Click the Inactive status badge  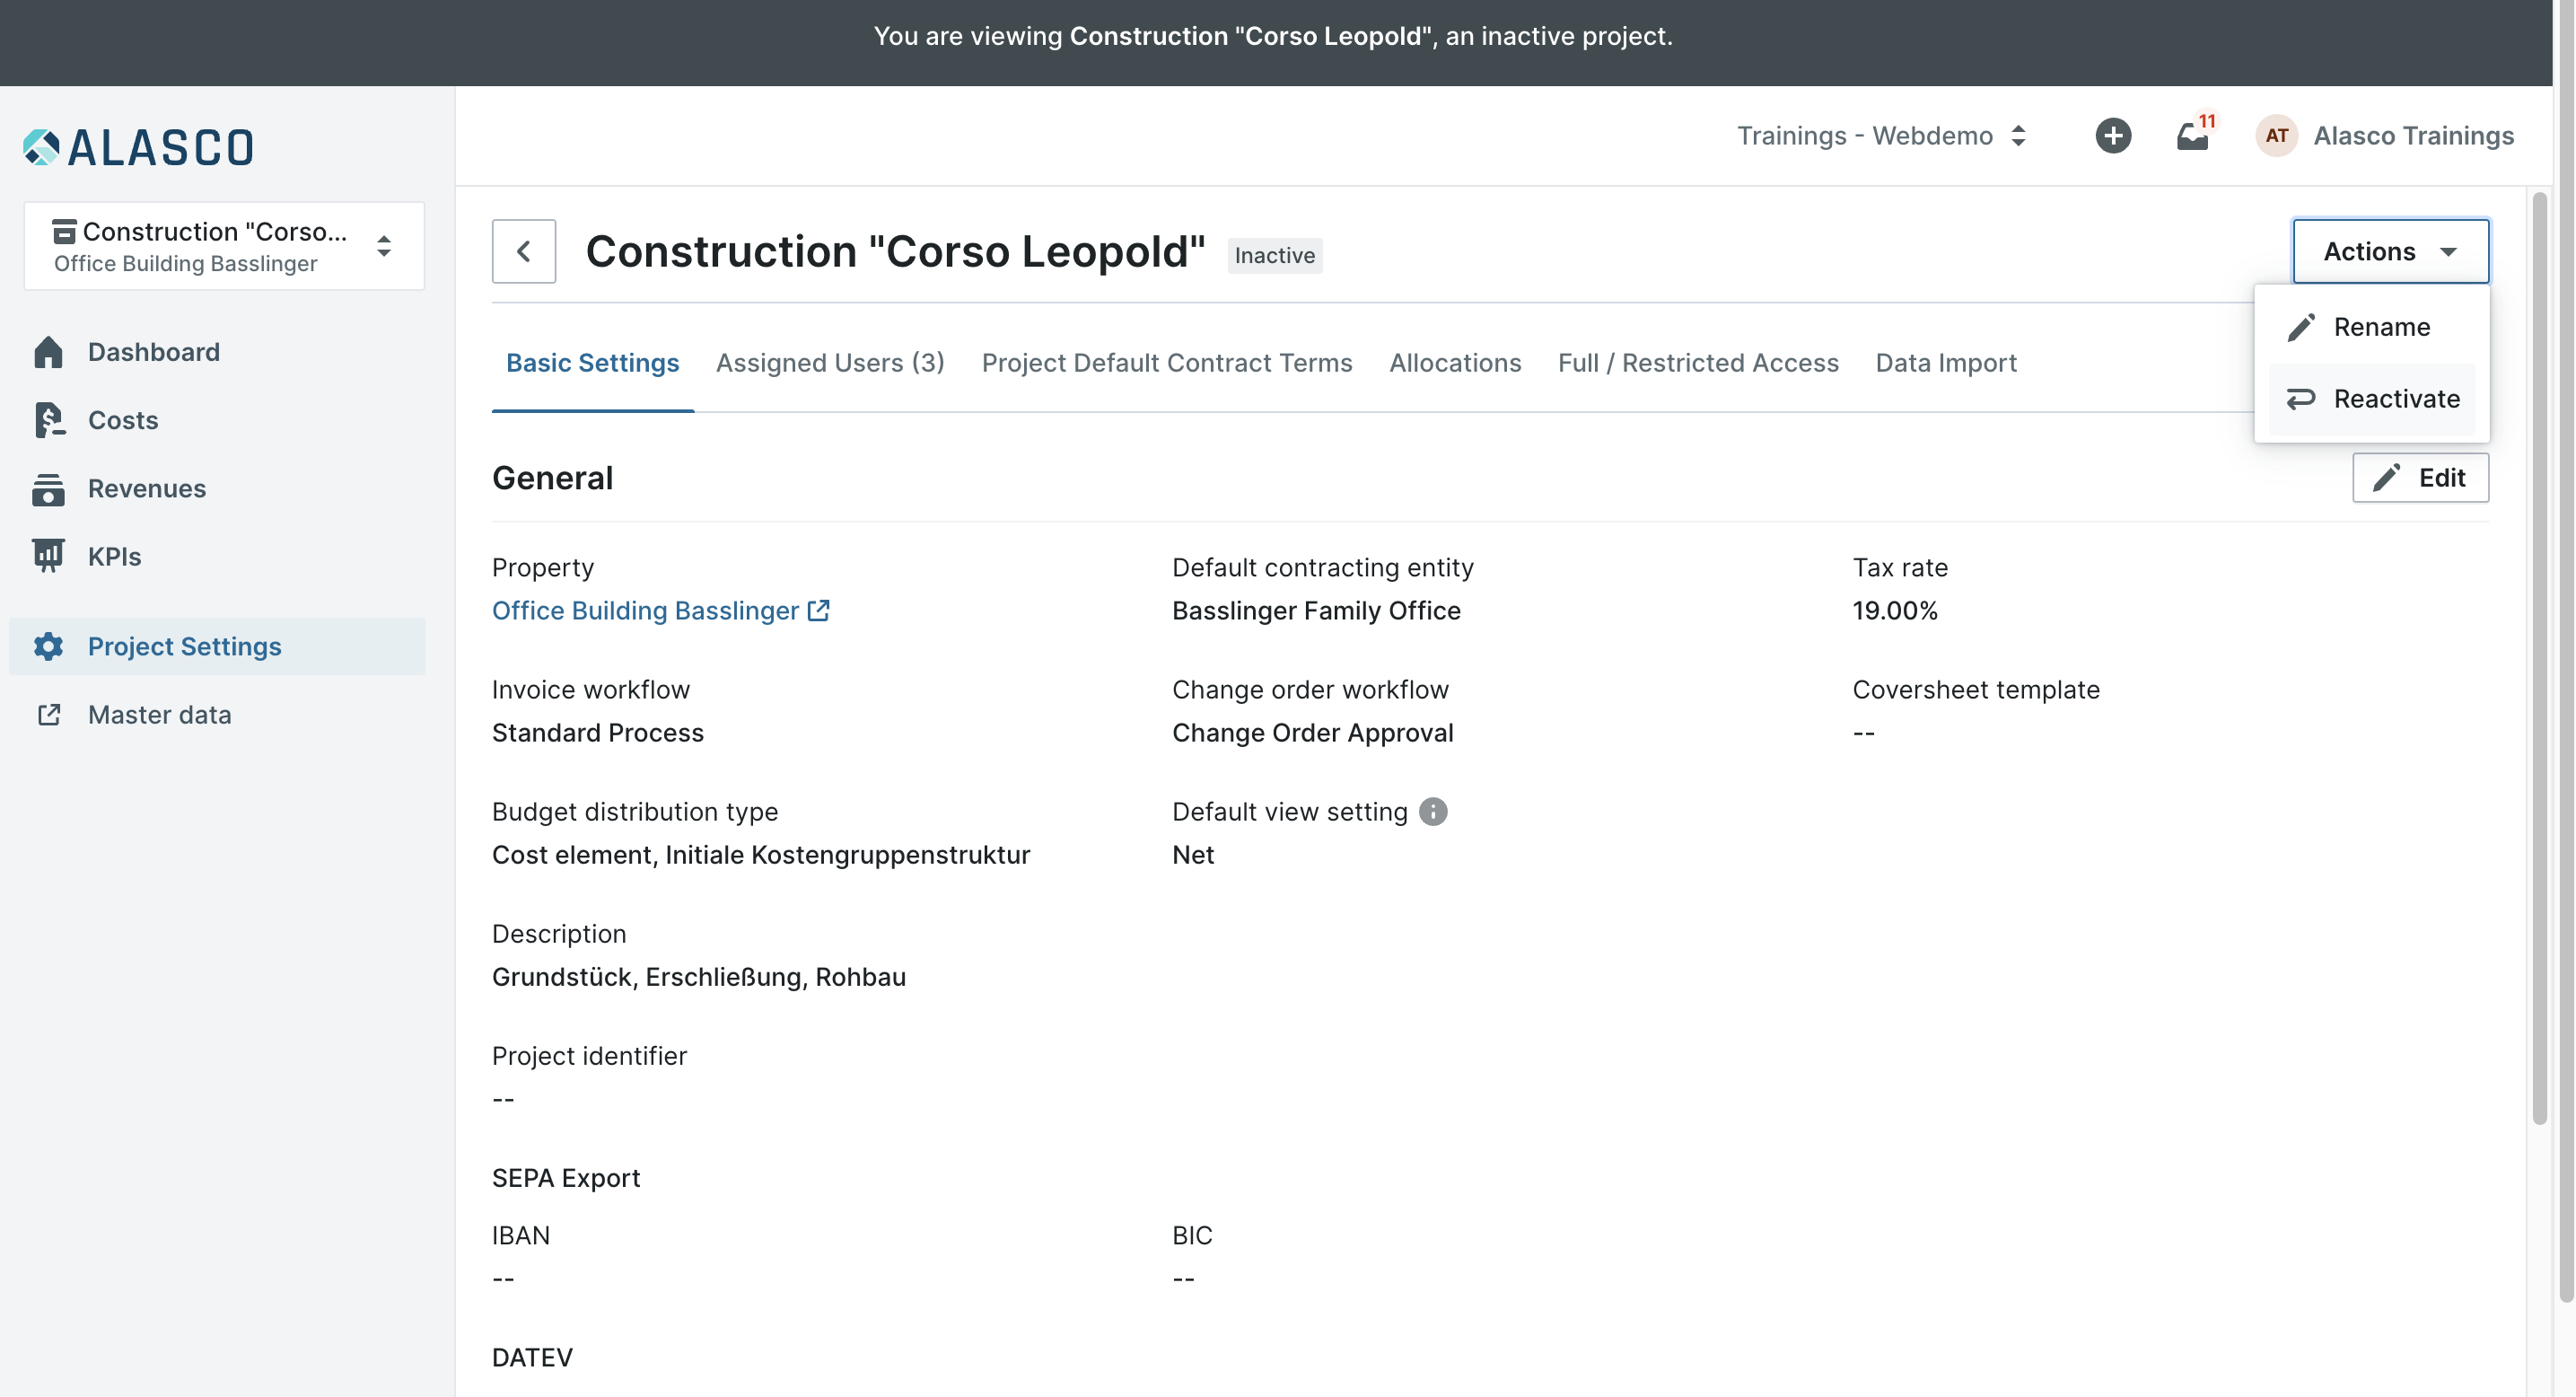1274,255
